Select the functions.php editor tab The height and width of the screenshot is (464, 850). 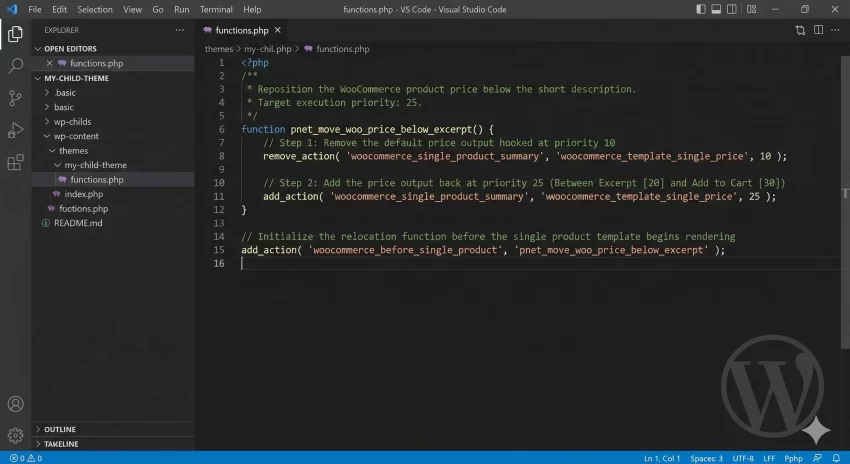[242, 30]
